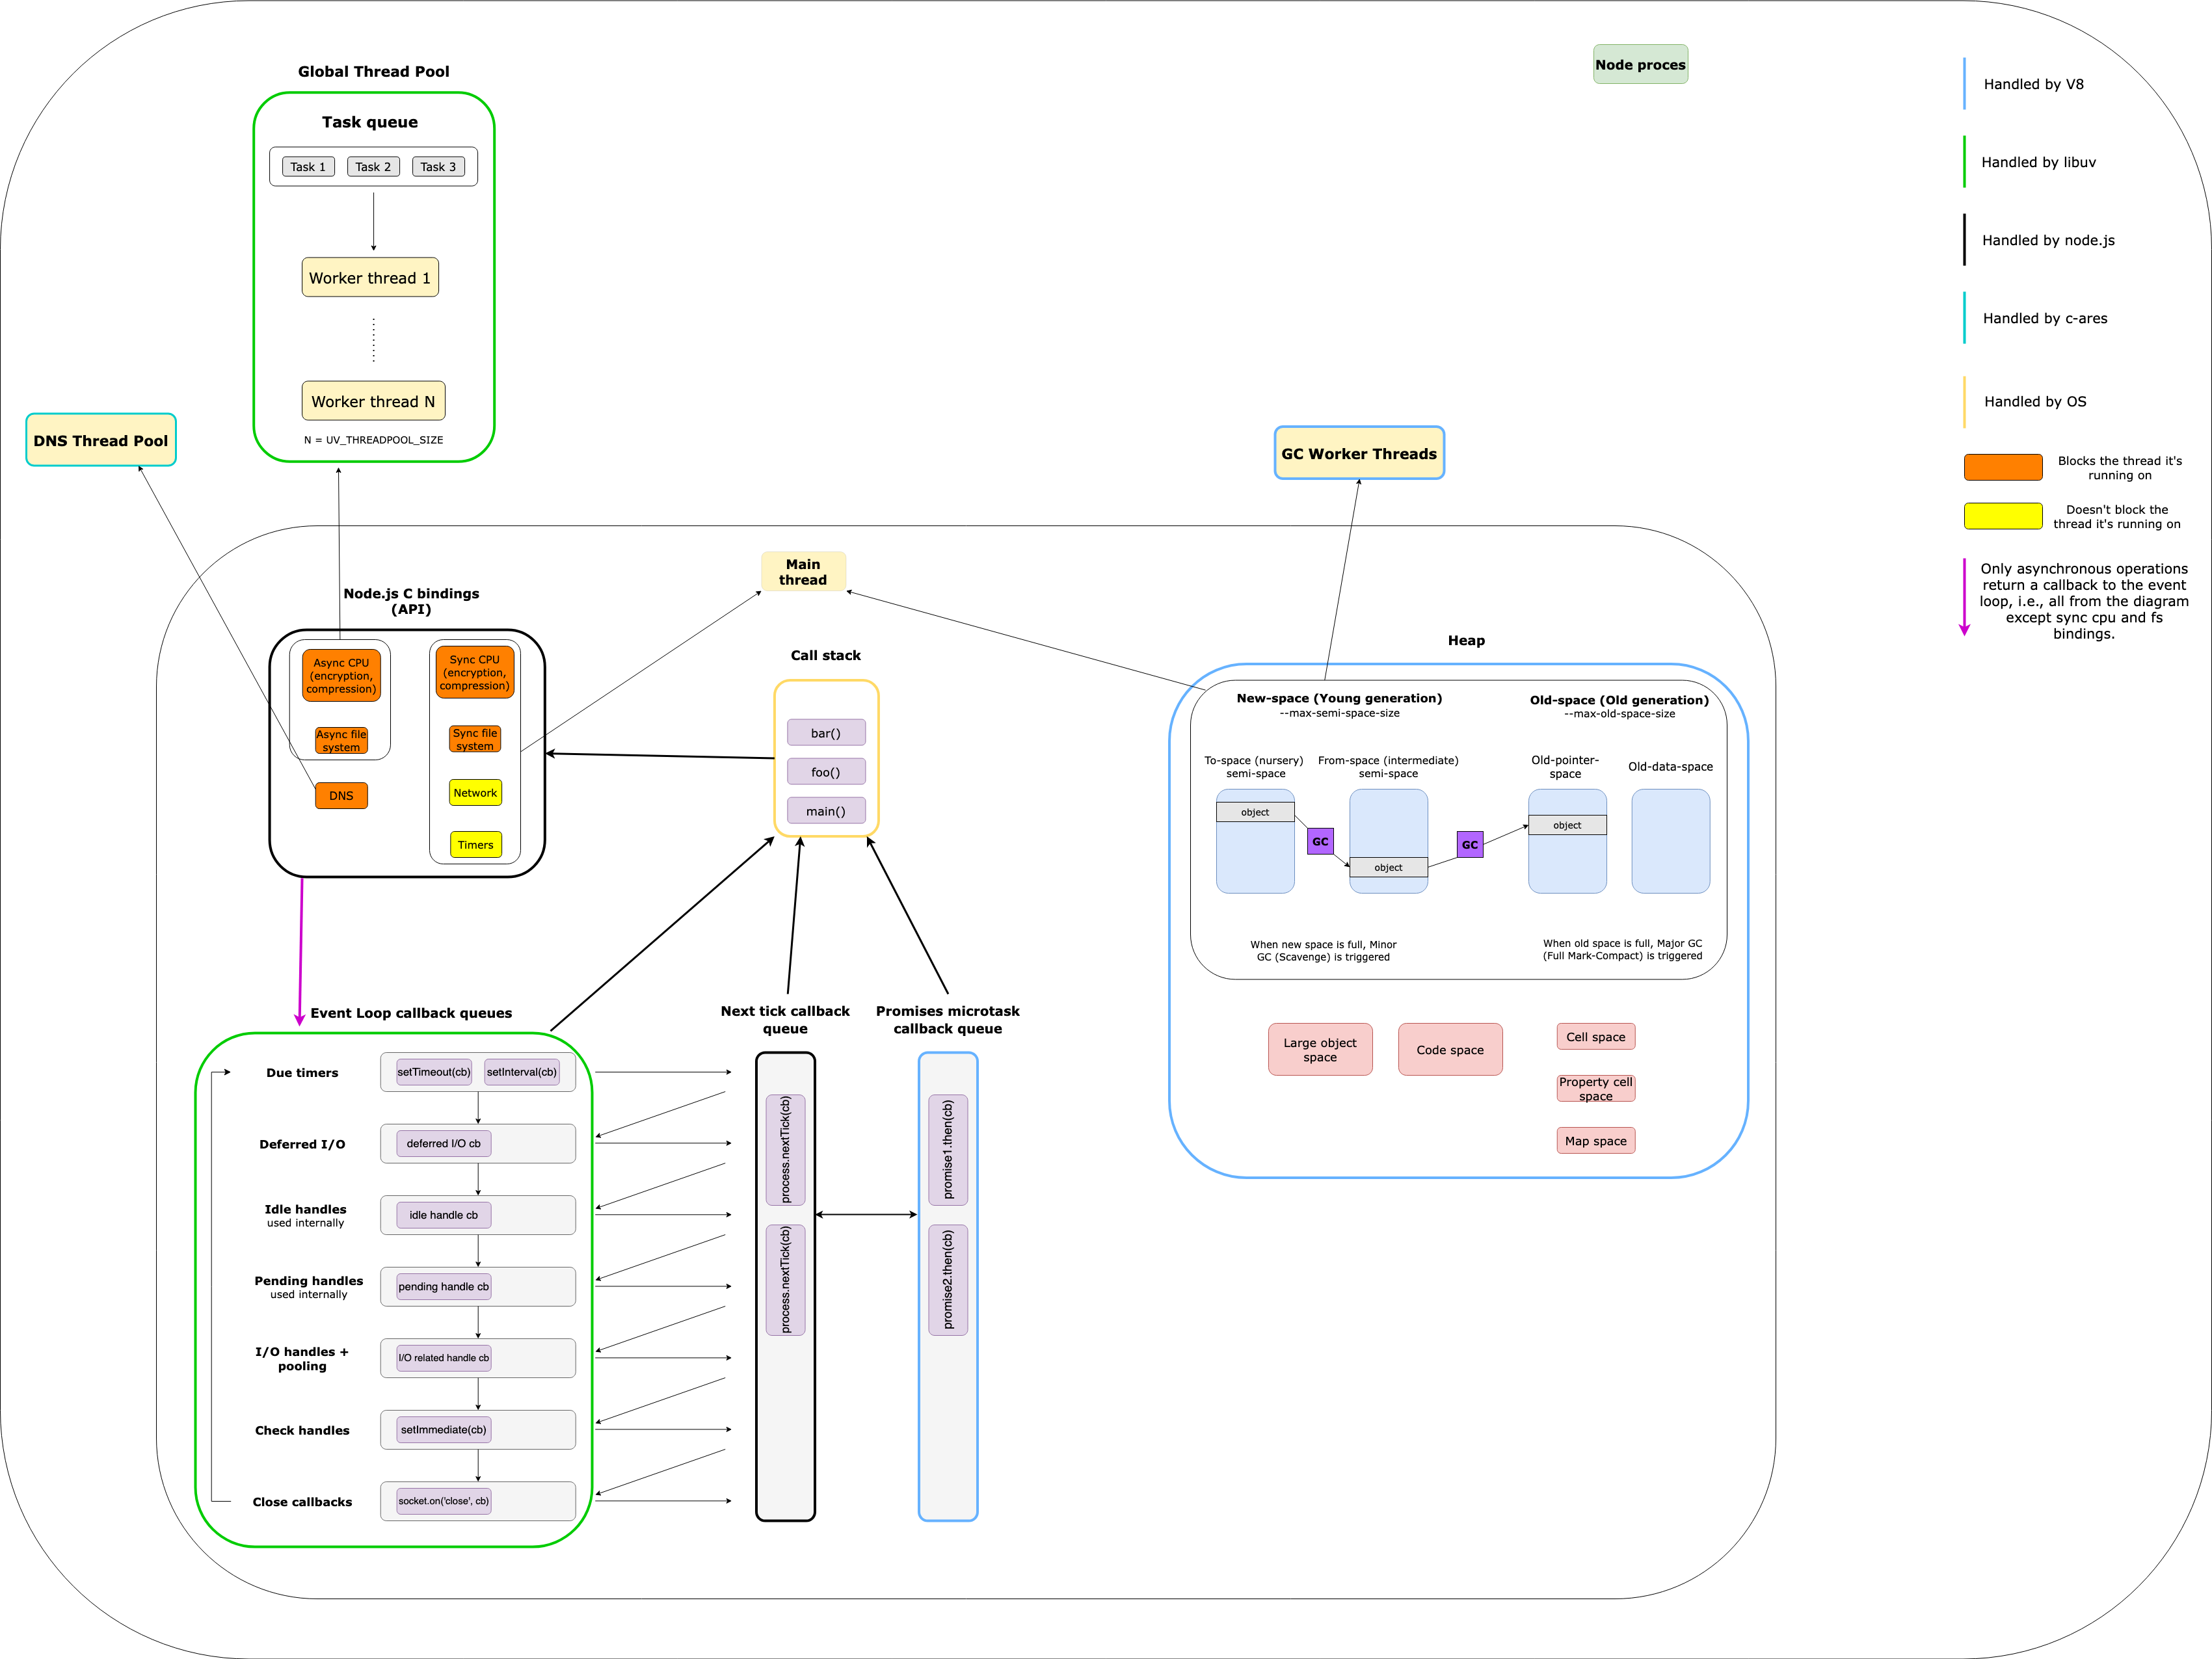This screenshot has width=2212, height=1659.
Task: Select foo() in the call stack
Action: (826, 772)
